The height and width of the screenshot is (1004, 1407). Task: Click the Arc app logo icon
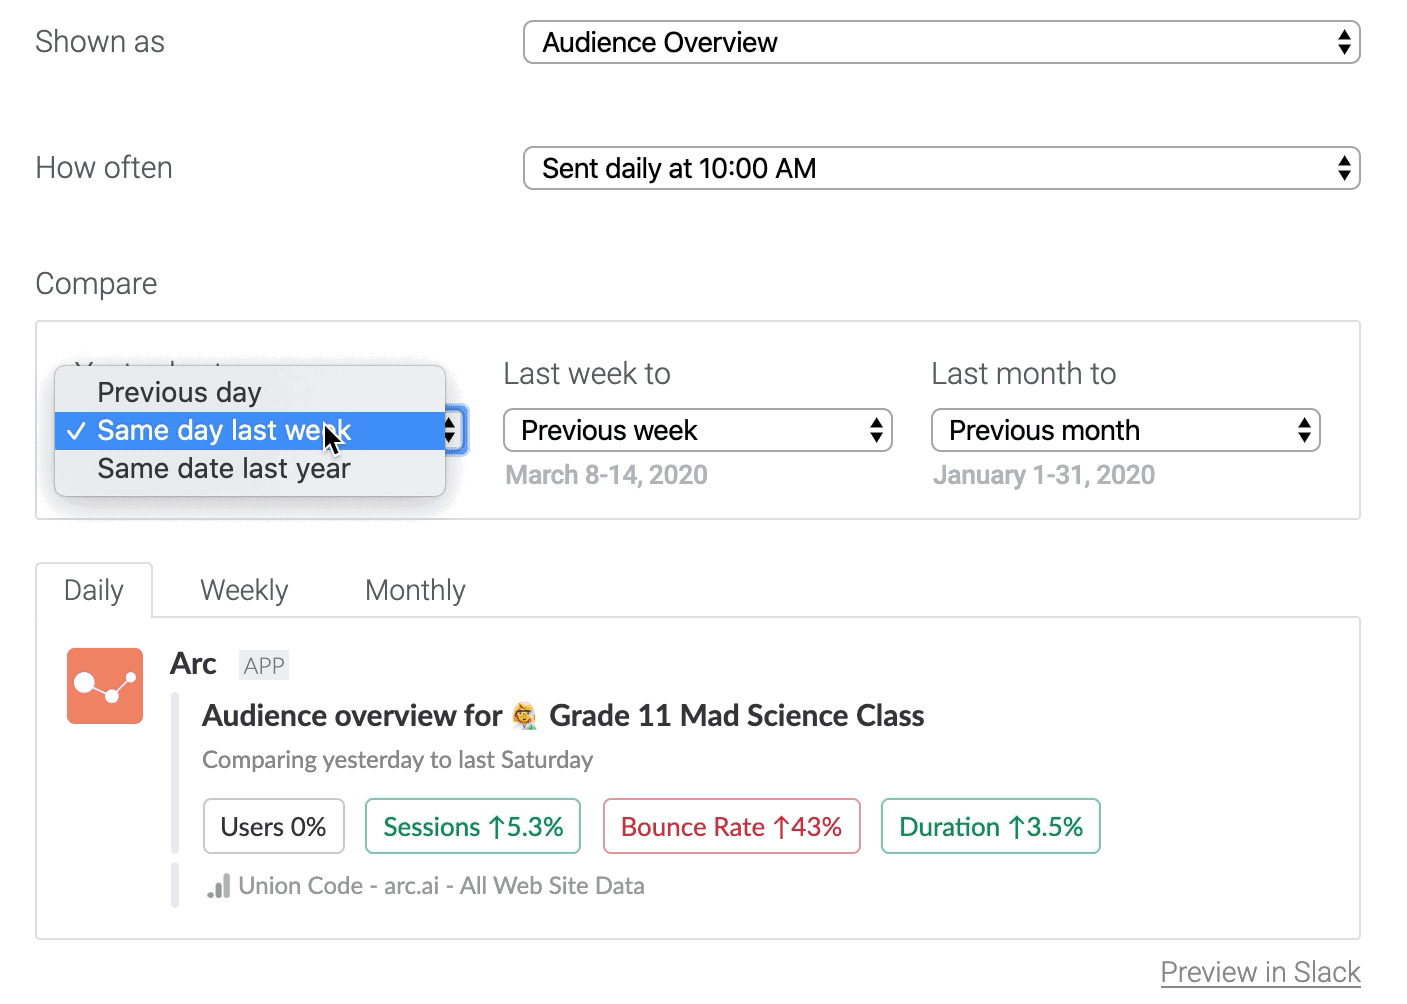click(x=105, y=686)
